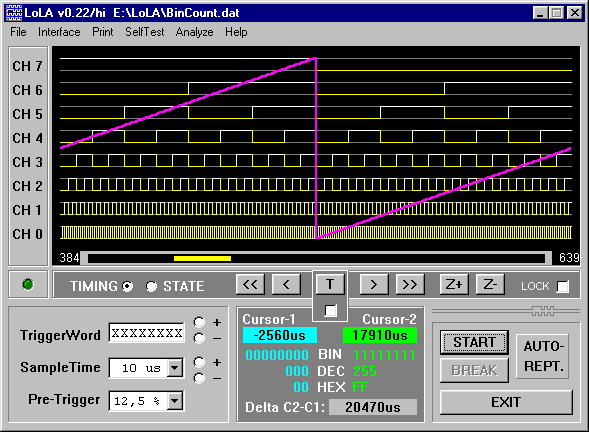Click the LoLA app icon in title bar
Image resolution: width=589 pixels, height=432 pixels.
14,13
